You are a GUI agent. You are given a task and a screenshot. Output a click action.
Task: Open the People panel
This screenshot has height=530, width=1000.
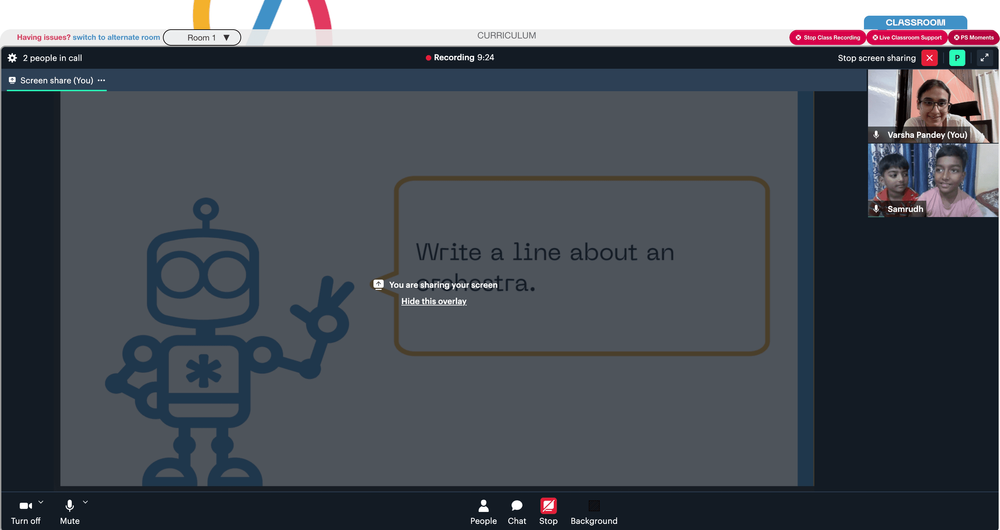pos(483,512)
